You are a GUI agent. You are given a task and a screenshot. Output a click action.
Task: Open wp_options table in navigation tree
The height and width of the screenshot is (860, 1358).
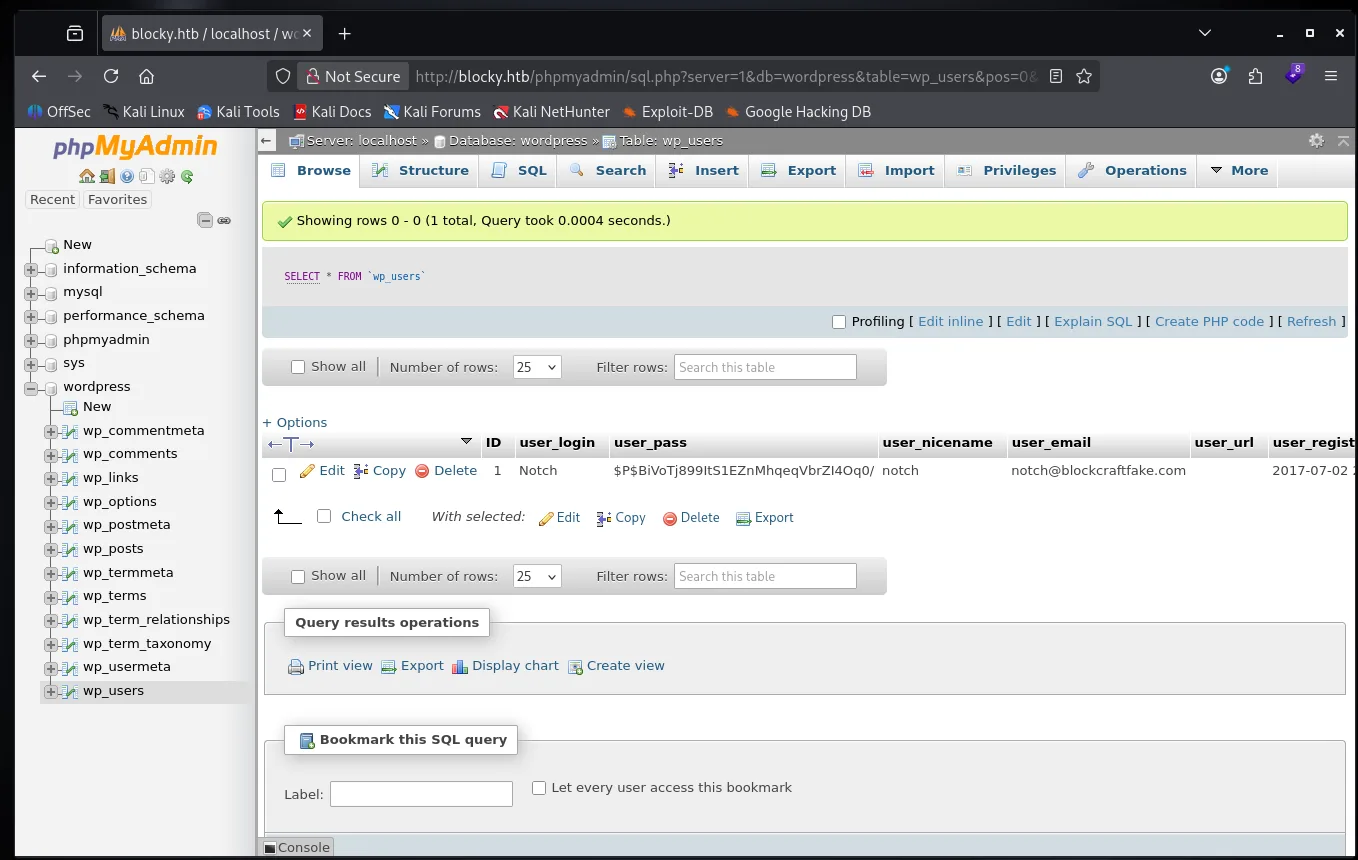[x=120, y=502]
